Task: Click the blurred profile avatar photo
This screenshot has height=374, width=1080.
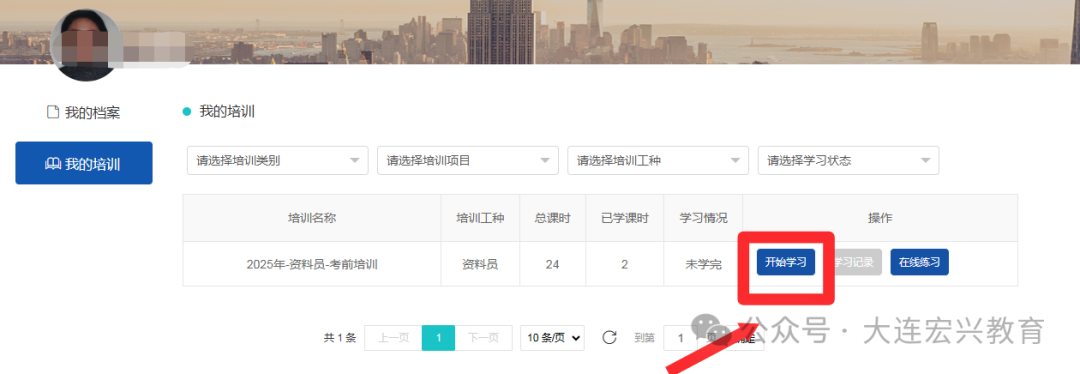Action: (x=85, y=44)
